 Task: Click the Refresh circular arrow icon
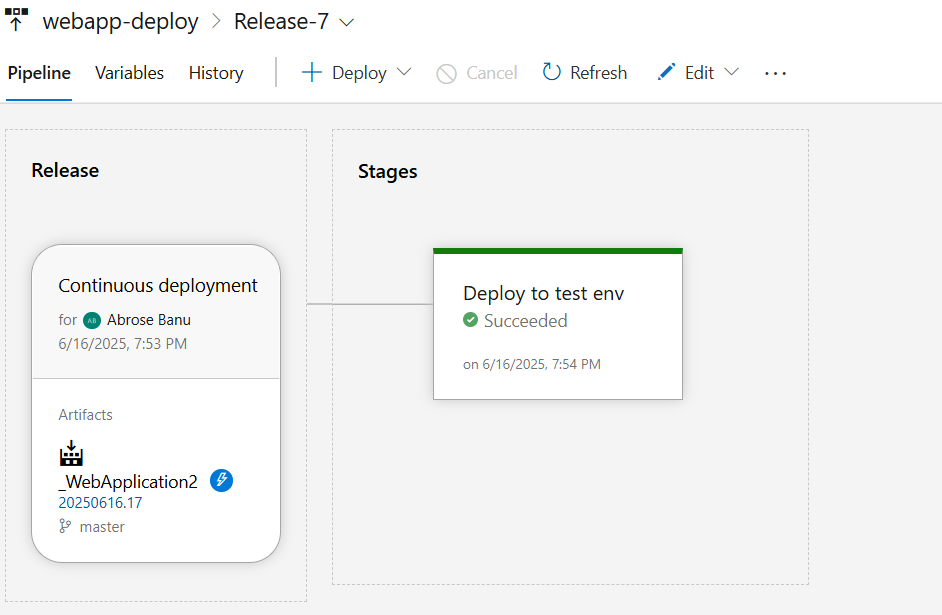[x=552, y=72]
